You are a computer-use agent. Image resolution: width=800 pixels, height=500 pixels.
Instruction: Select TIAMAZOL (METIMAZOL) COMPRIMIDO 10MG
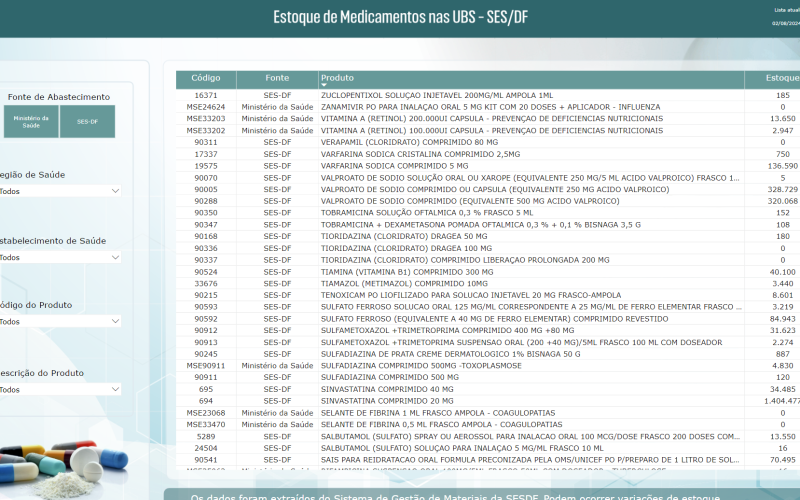[x=404, y=284]
